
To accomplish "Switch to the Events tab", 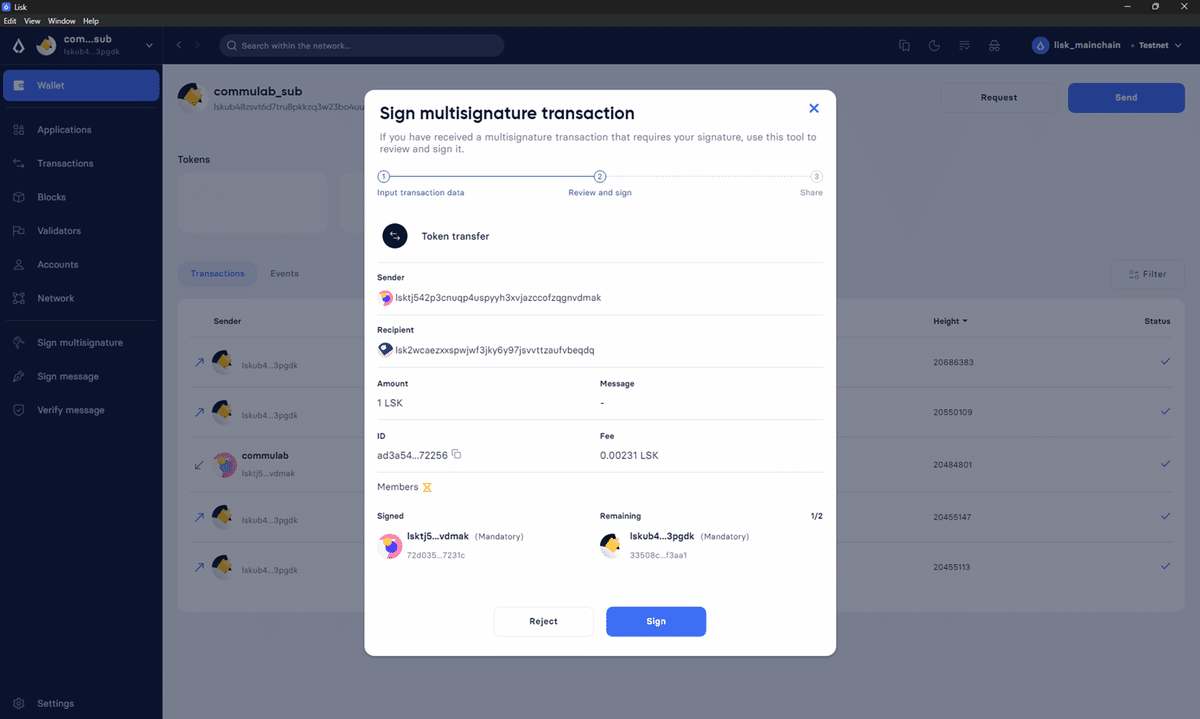I will pyautogui.click(x=284, y=273).
